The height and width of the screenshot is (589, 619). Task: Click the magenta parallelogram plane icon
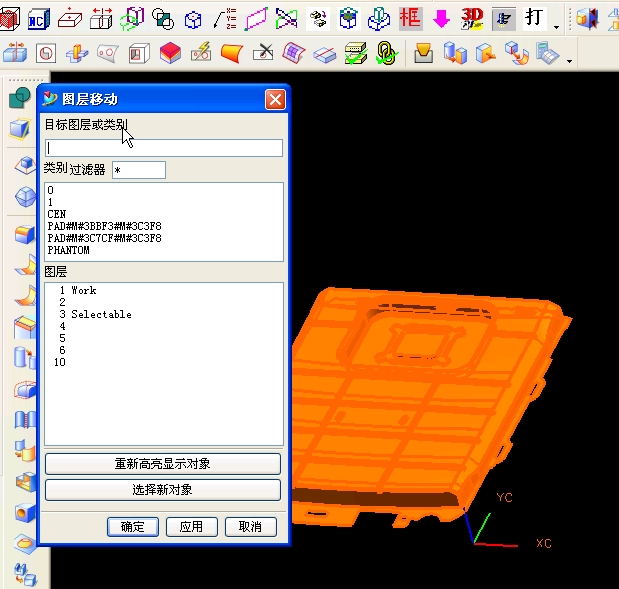(x=256, y=19)
